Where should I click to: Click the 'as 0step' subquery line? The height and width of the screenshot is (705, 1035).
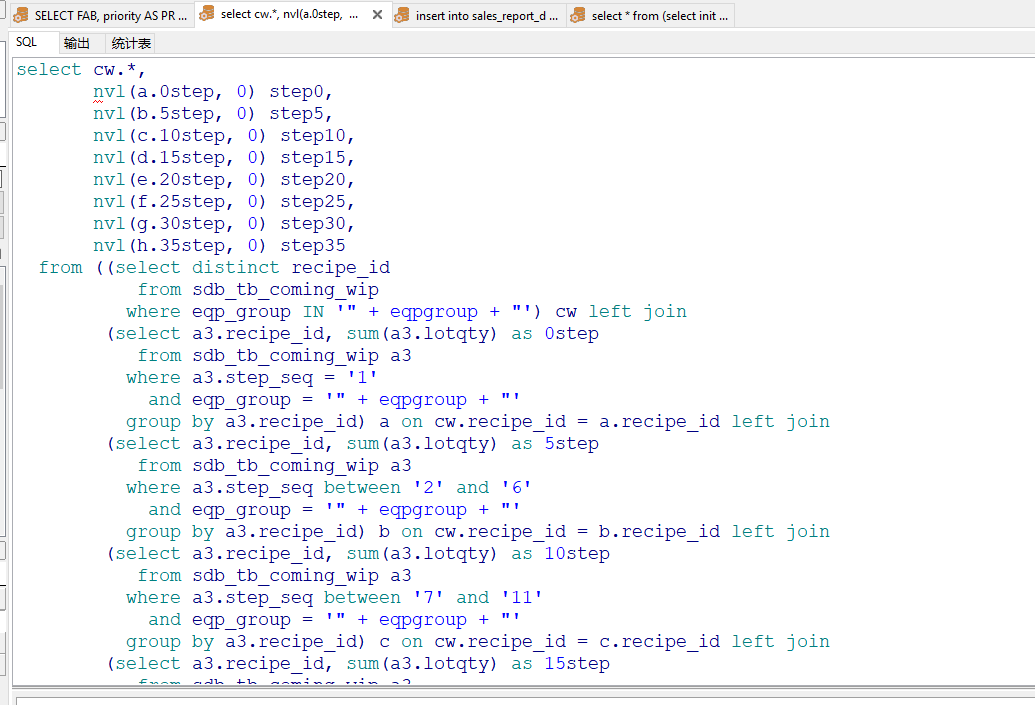pyautogui.click(x=353, y=333)
